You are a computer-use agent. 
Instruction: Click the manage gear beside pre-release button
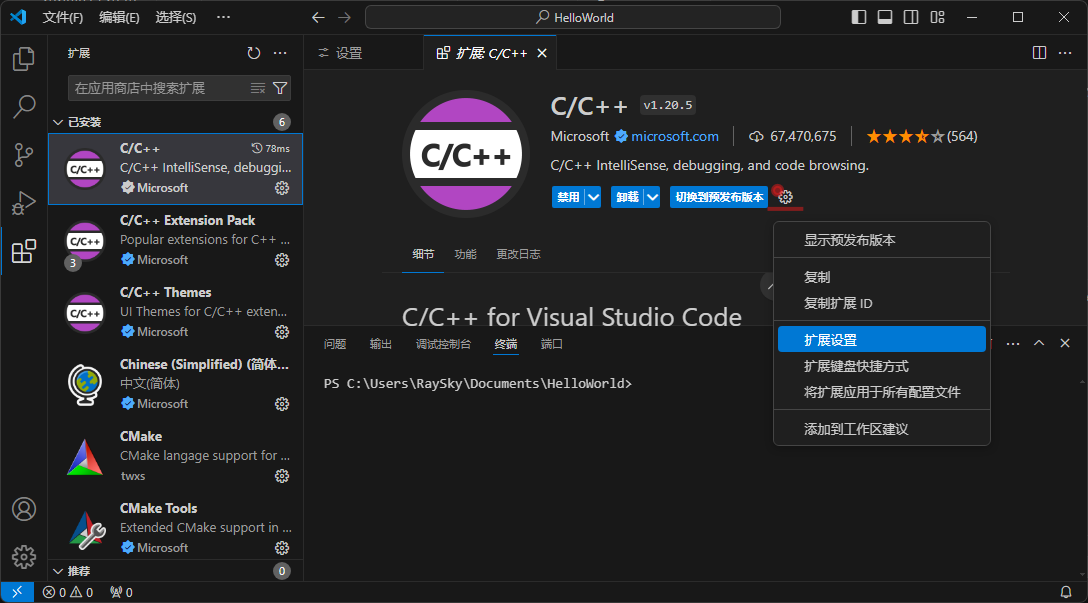pyautogui.click(x=785, y=197)
